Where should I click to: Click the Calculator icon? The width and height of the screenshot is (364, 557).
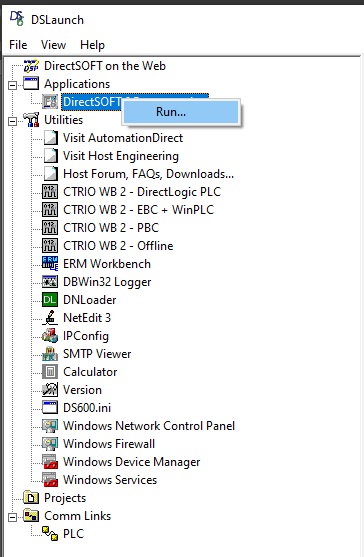coord(50,372)
